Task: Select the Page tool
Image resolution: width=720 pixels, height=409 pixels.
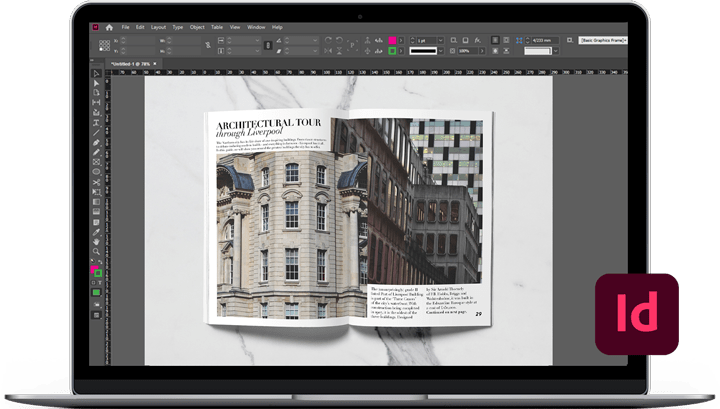Action: [x=96, y=93]
